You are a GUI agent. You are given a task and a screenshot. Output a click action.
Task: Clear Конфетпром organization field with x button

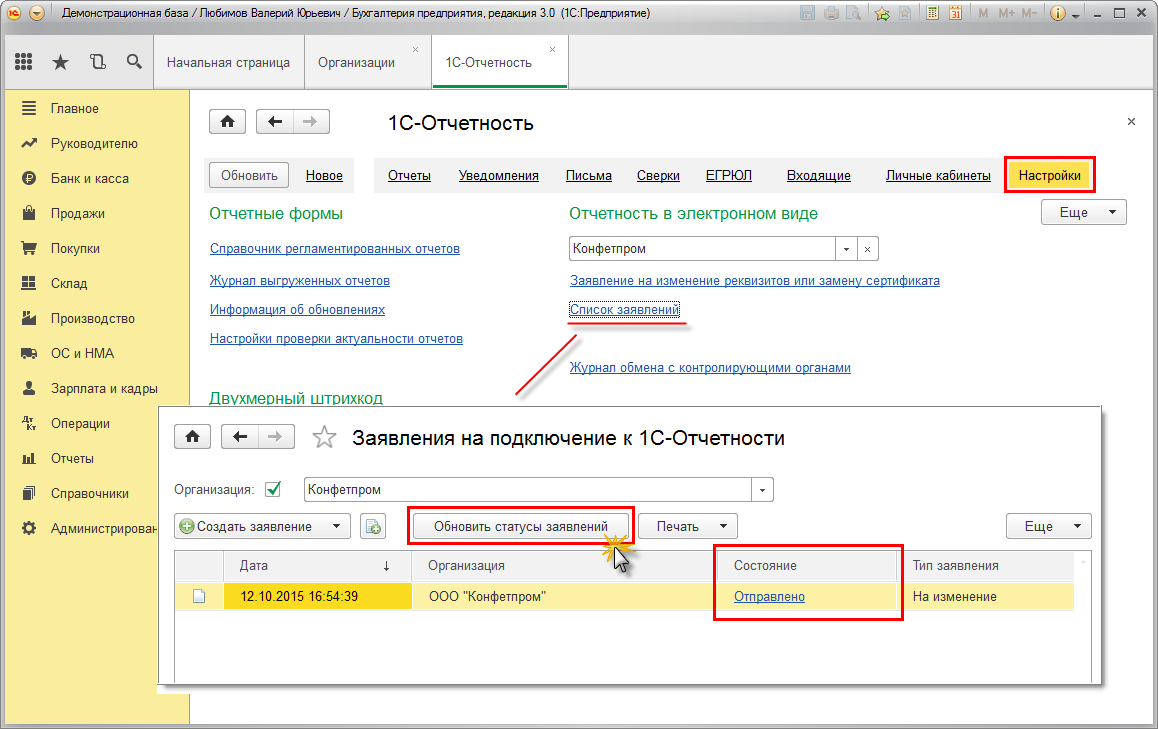(x=868, y=249)
